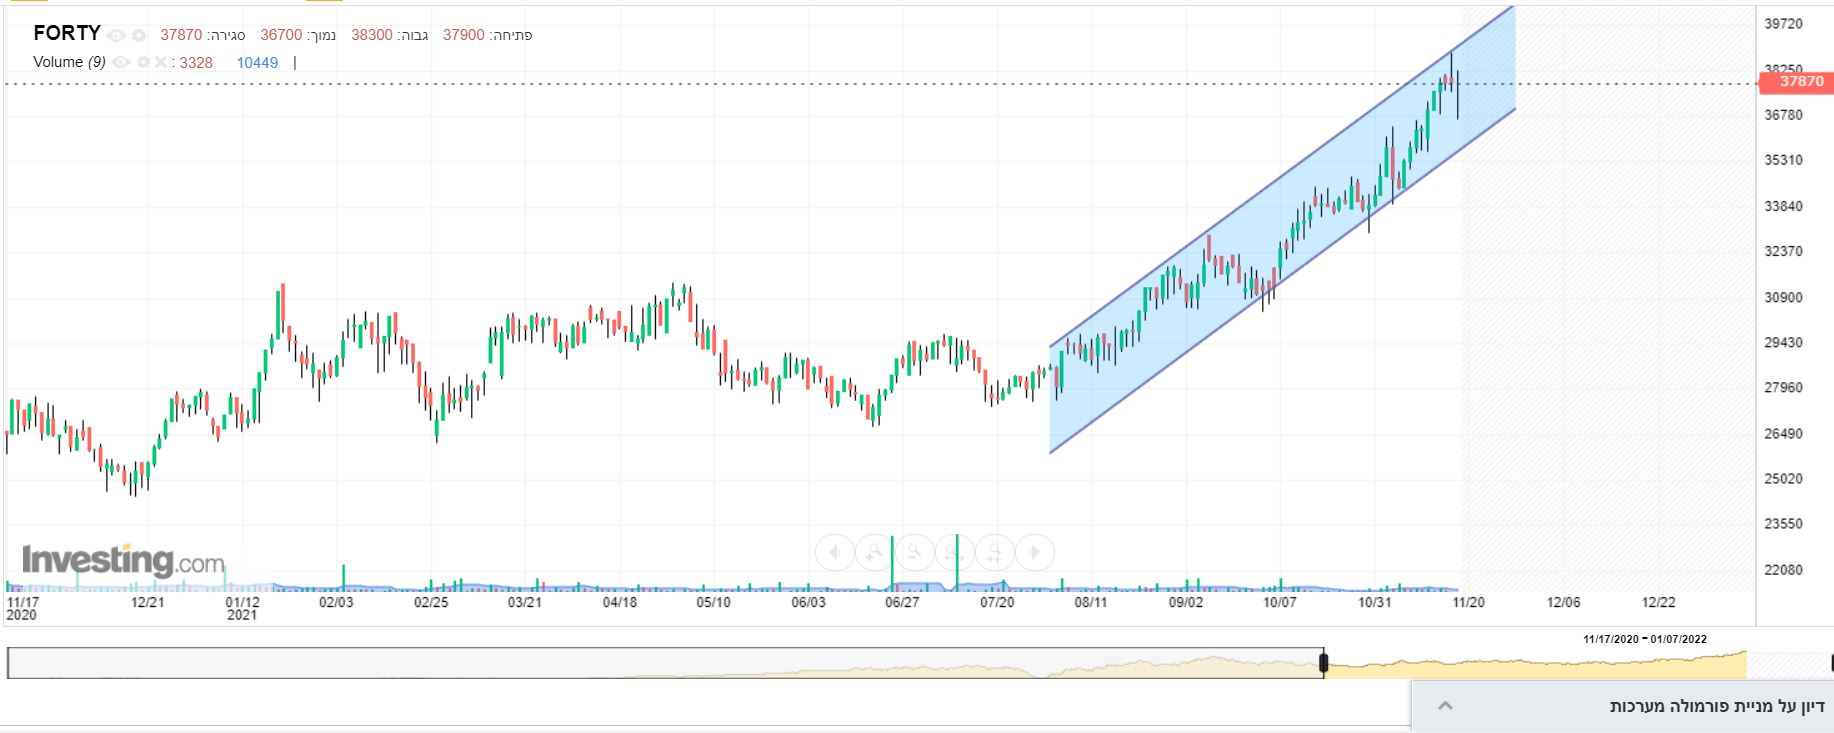Click the left range handle on navigator
This screenshot has height=733, width=1834.
pyautogui.click(x=1323, y=663)
